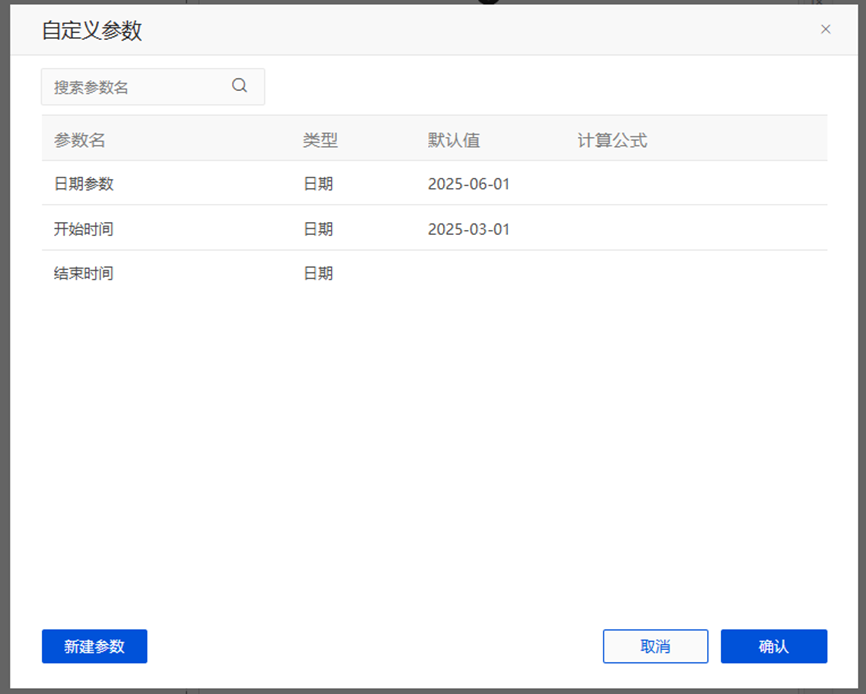Click the 自定义参数 dialog title
This screenshot has height=694, width=866.
click(92, 30)
